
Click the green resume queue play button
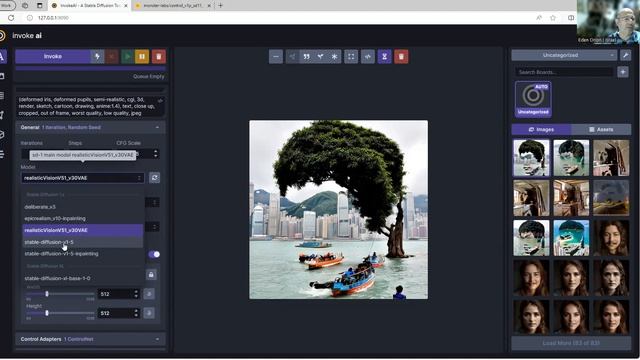(127, 56)
